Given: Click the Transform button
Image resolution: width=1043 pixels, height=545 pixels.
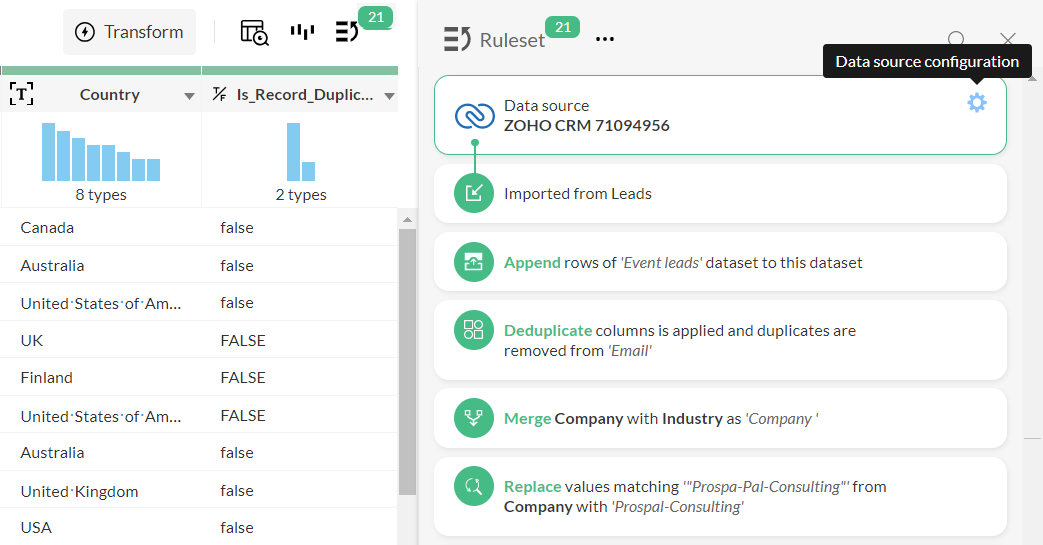Looking at the screenshot, I should [129, 32].
